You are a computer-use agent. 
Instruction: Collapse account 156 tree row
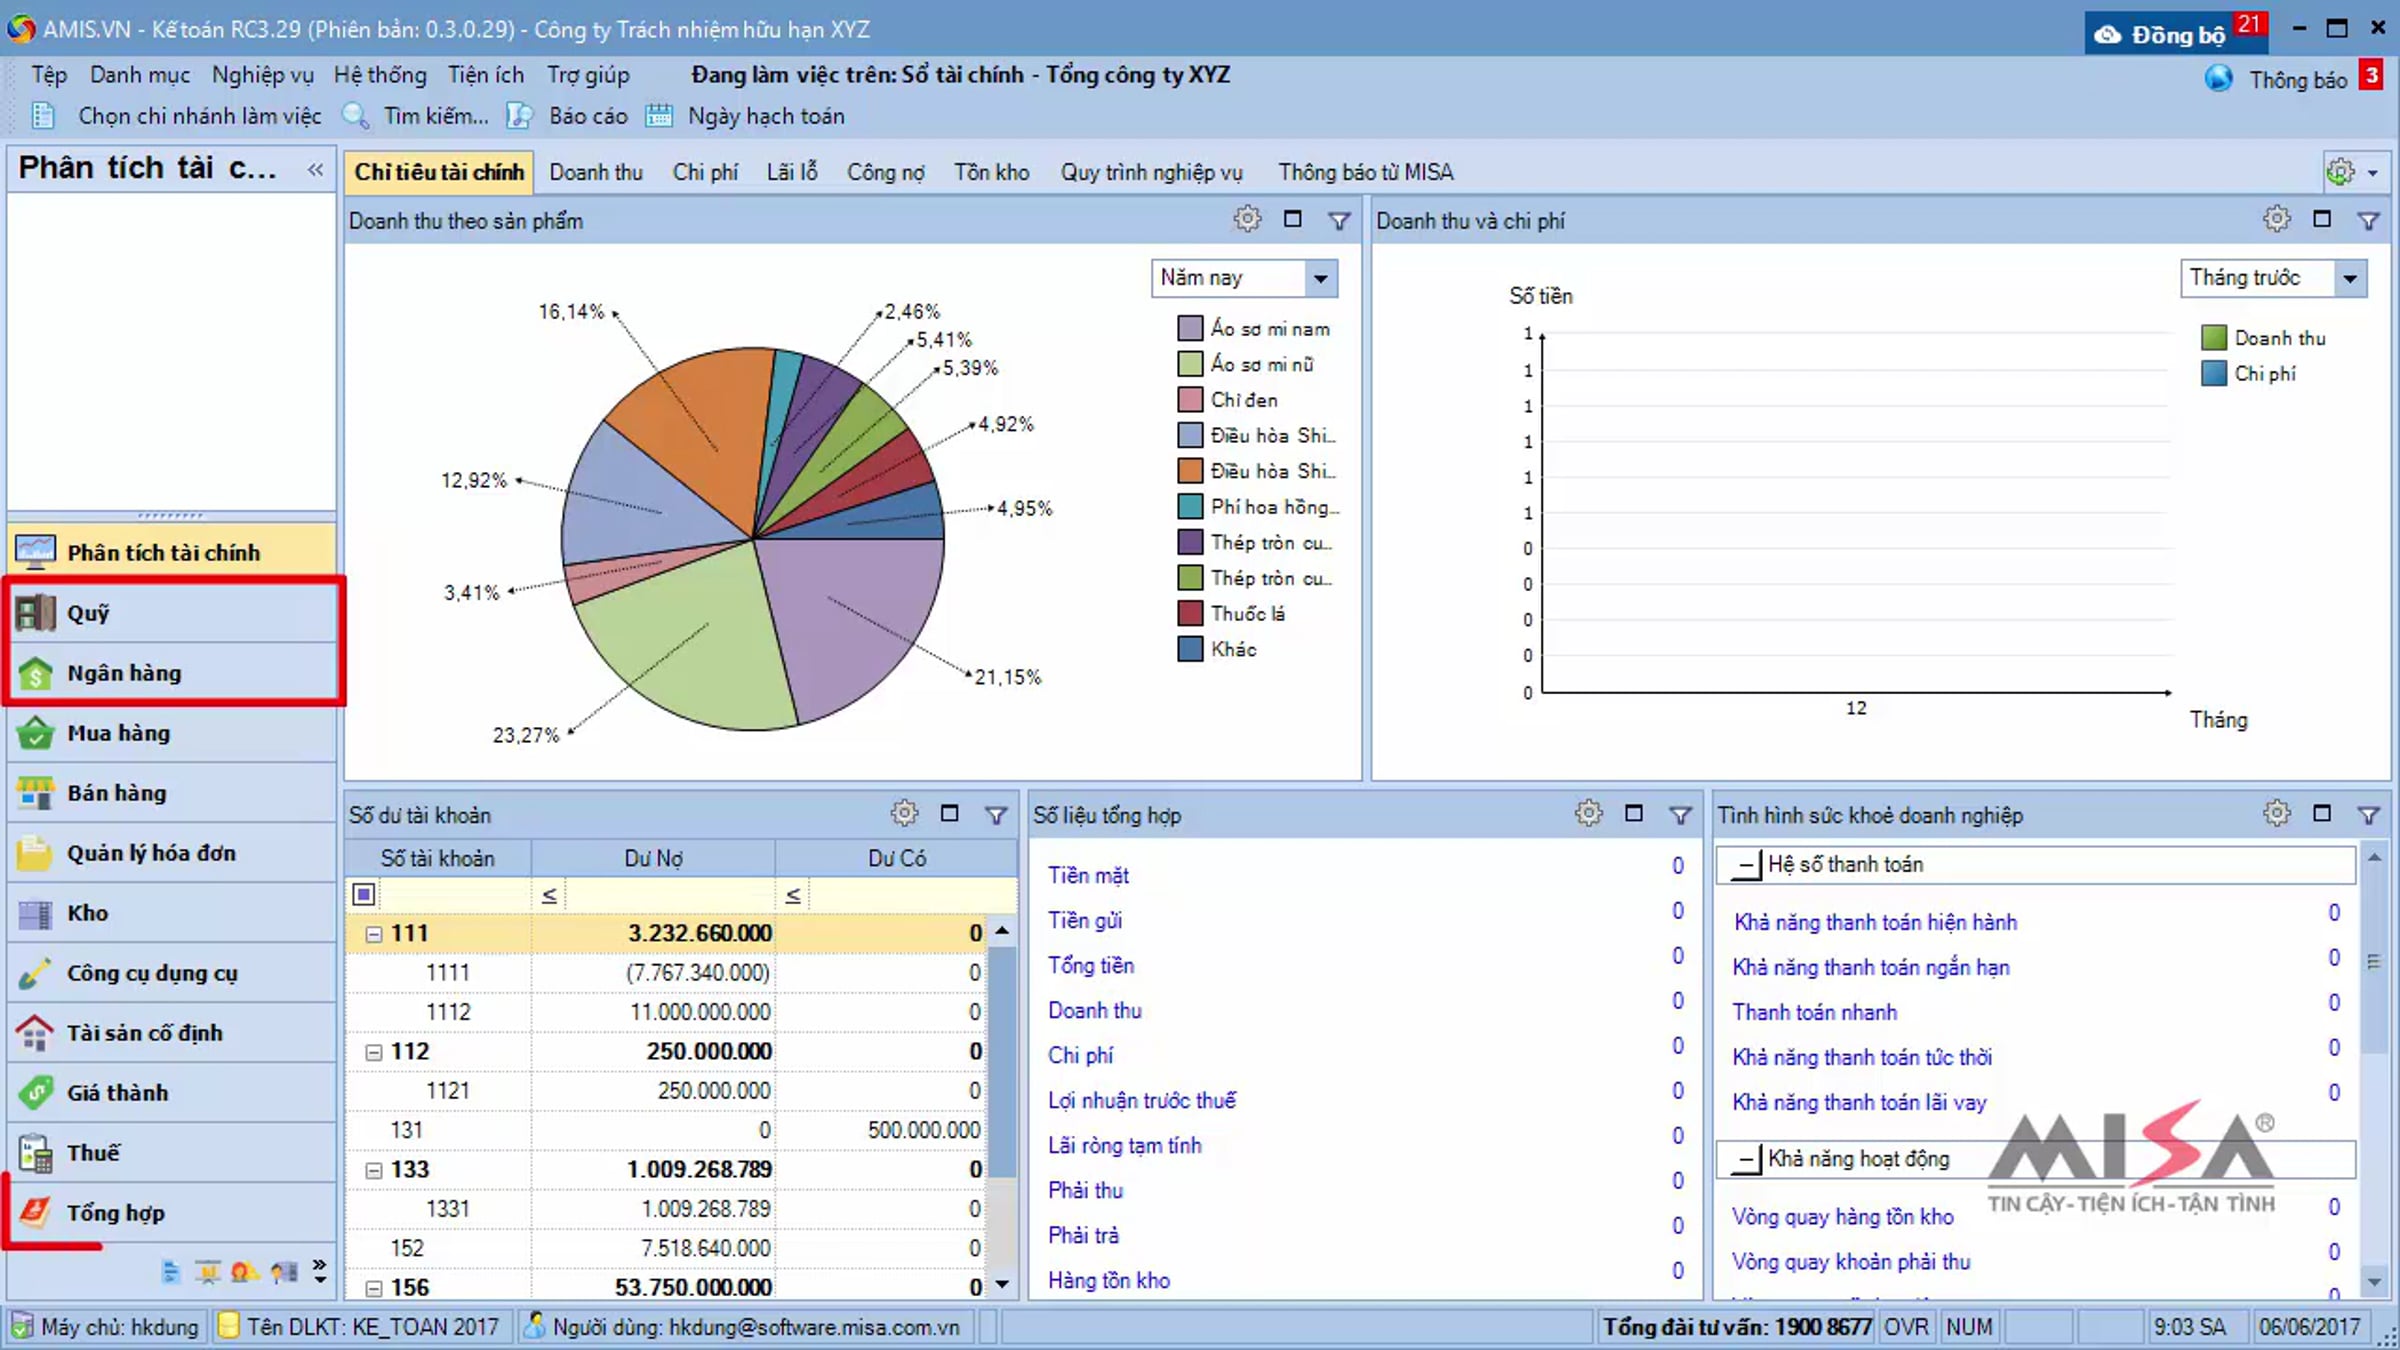[x=373, y=1288]
